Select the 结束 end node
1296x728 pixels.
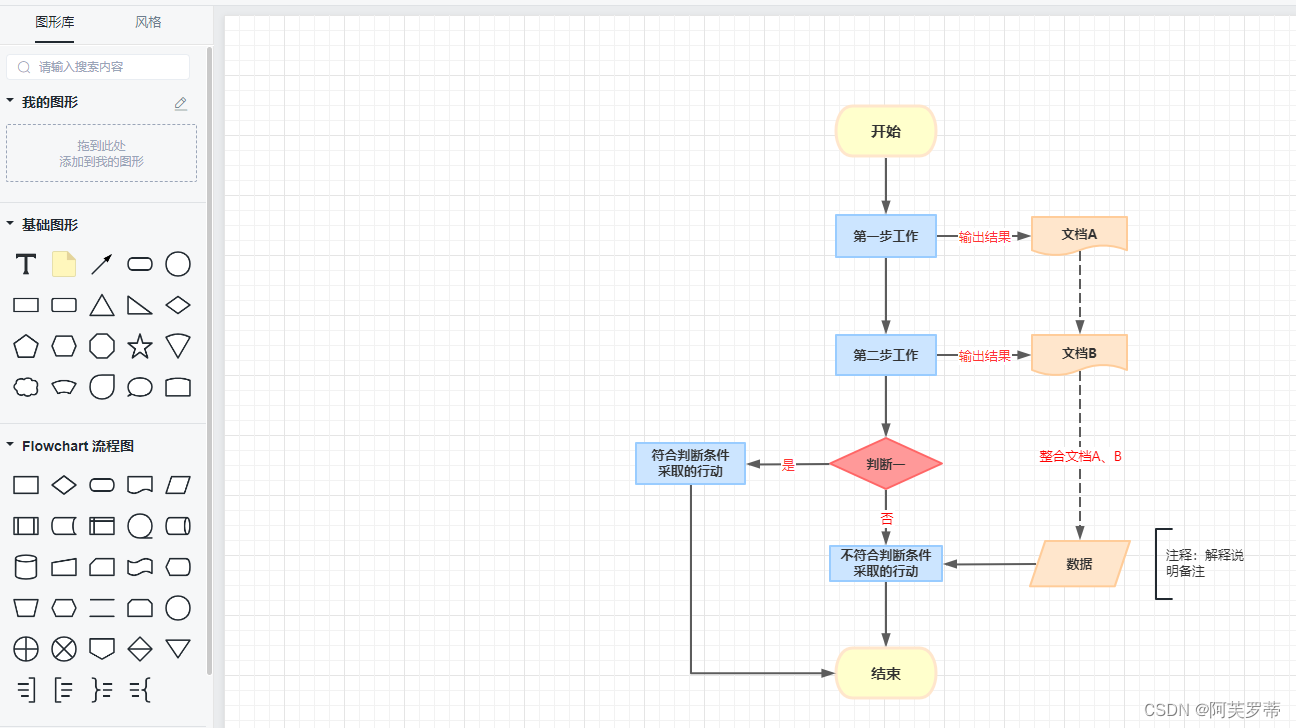pos(886,673)
